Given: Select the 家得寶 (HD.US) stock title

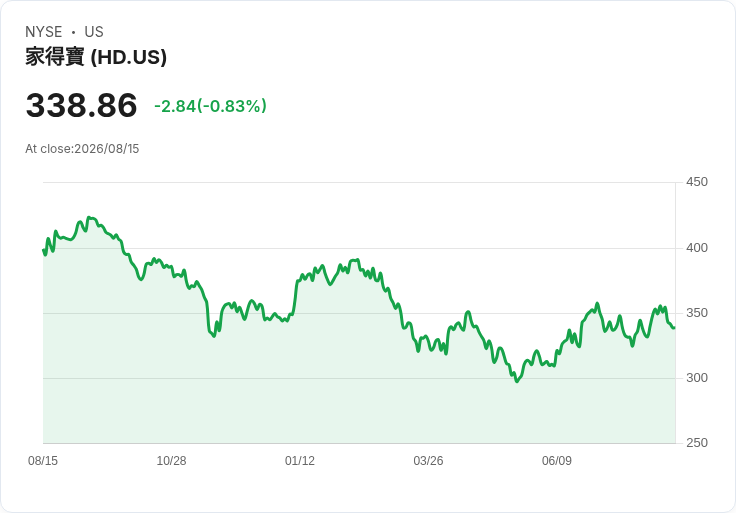Looking at the screenshot, I should click(96, 57).
